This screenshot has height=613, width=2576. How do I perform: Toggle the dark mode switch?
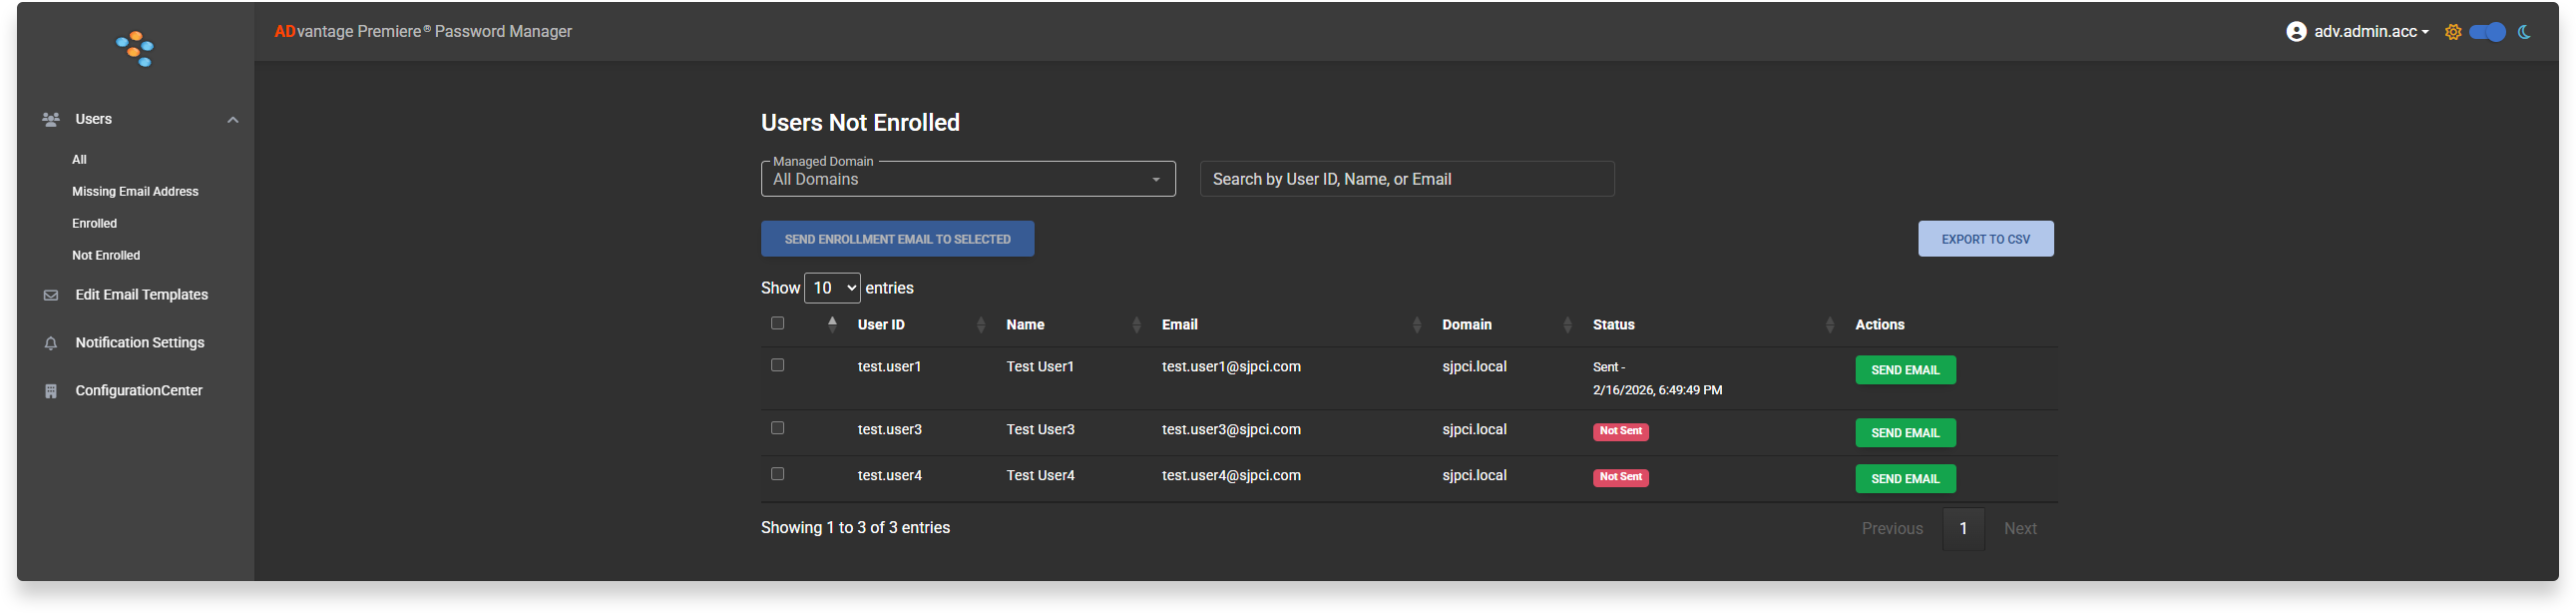(2487, 32)
